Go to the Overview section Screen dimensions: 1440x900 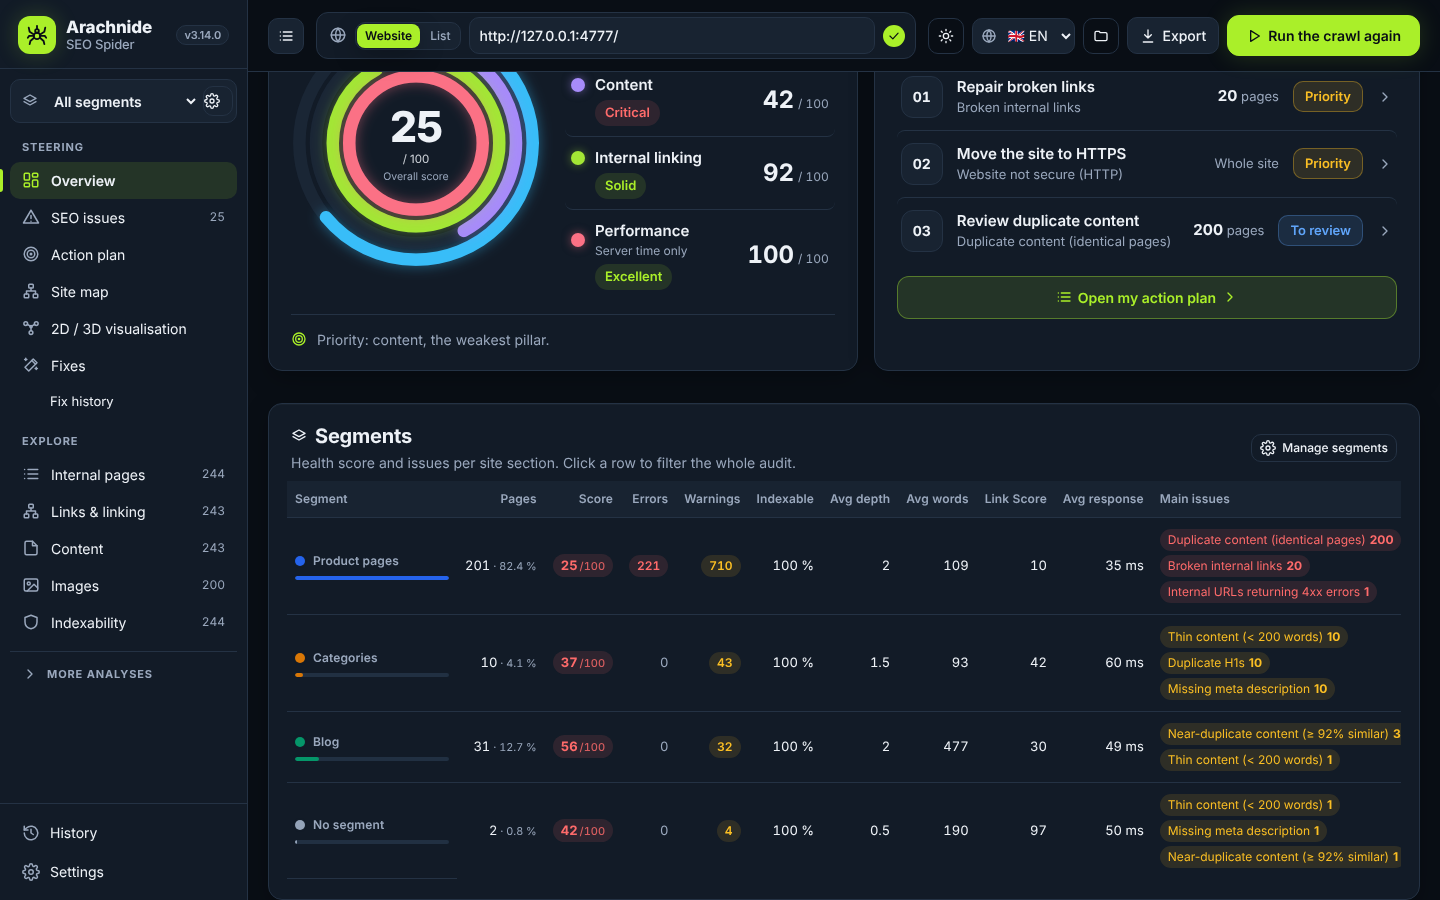(123, 180)
